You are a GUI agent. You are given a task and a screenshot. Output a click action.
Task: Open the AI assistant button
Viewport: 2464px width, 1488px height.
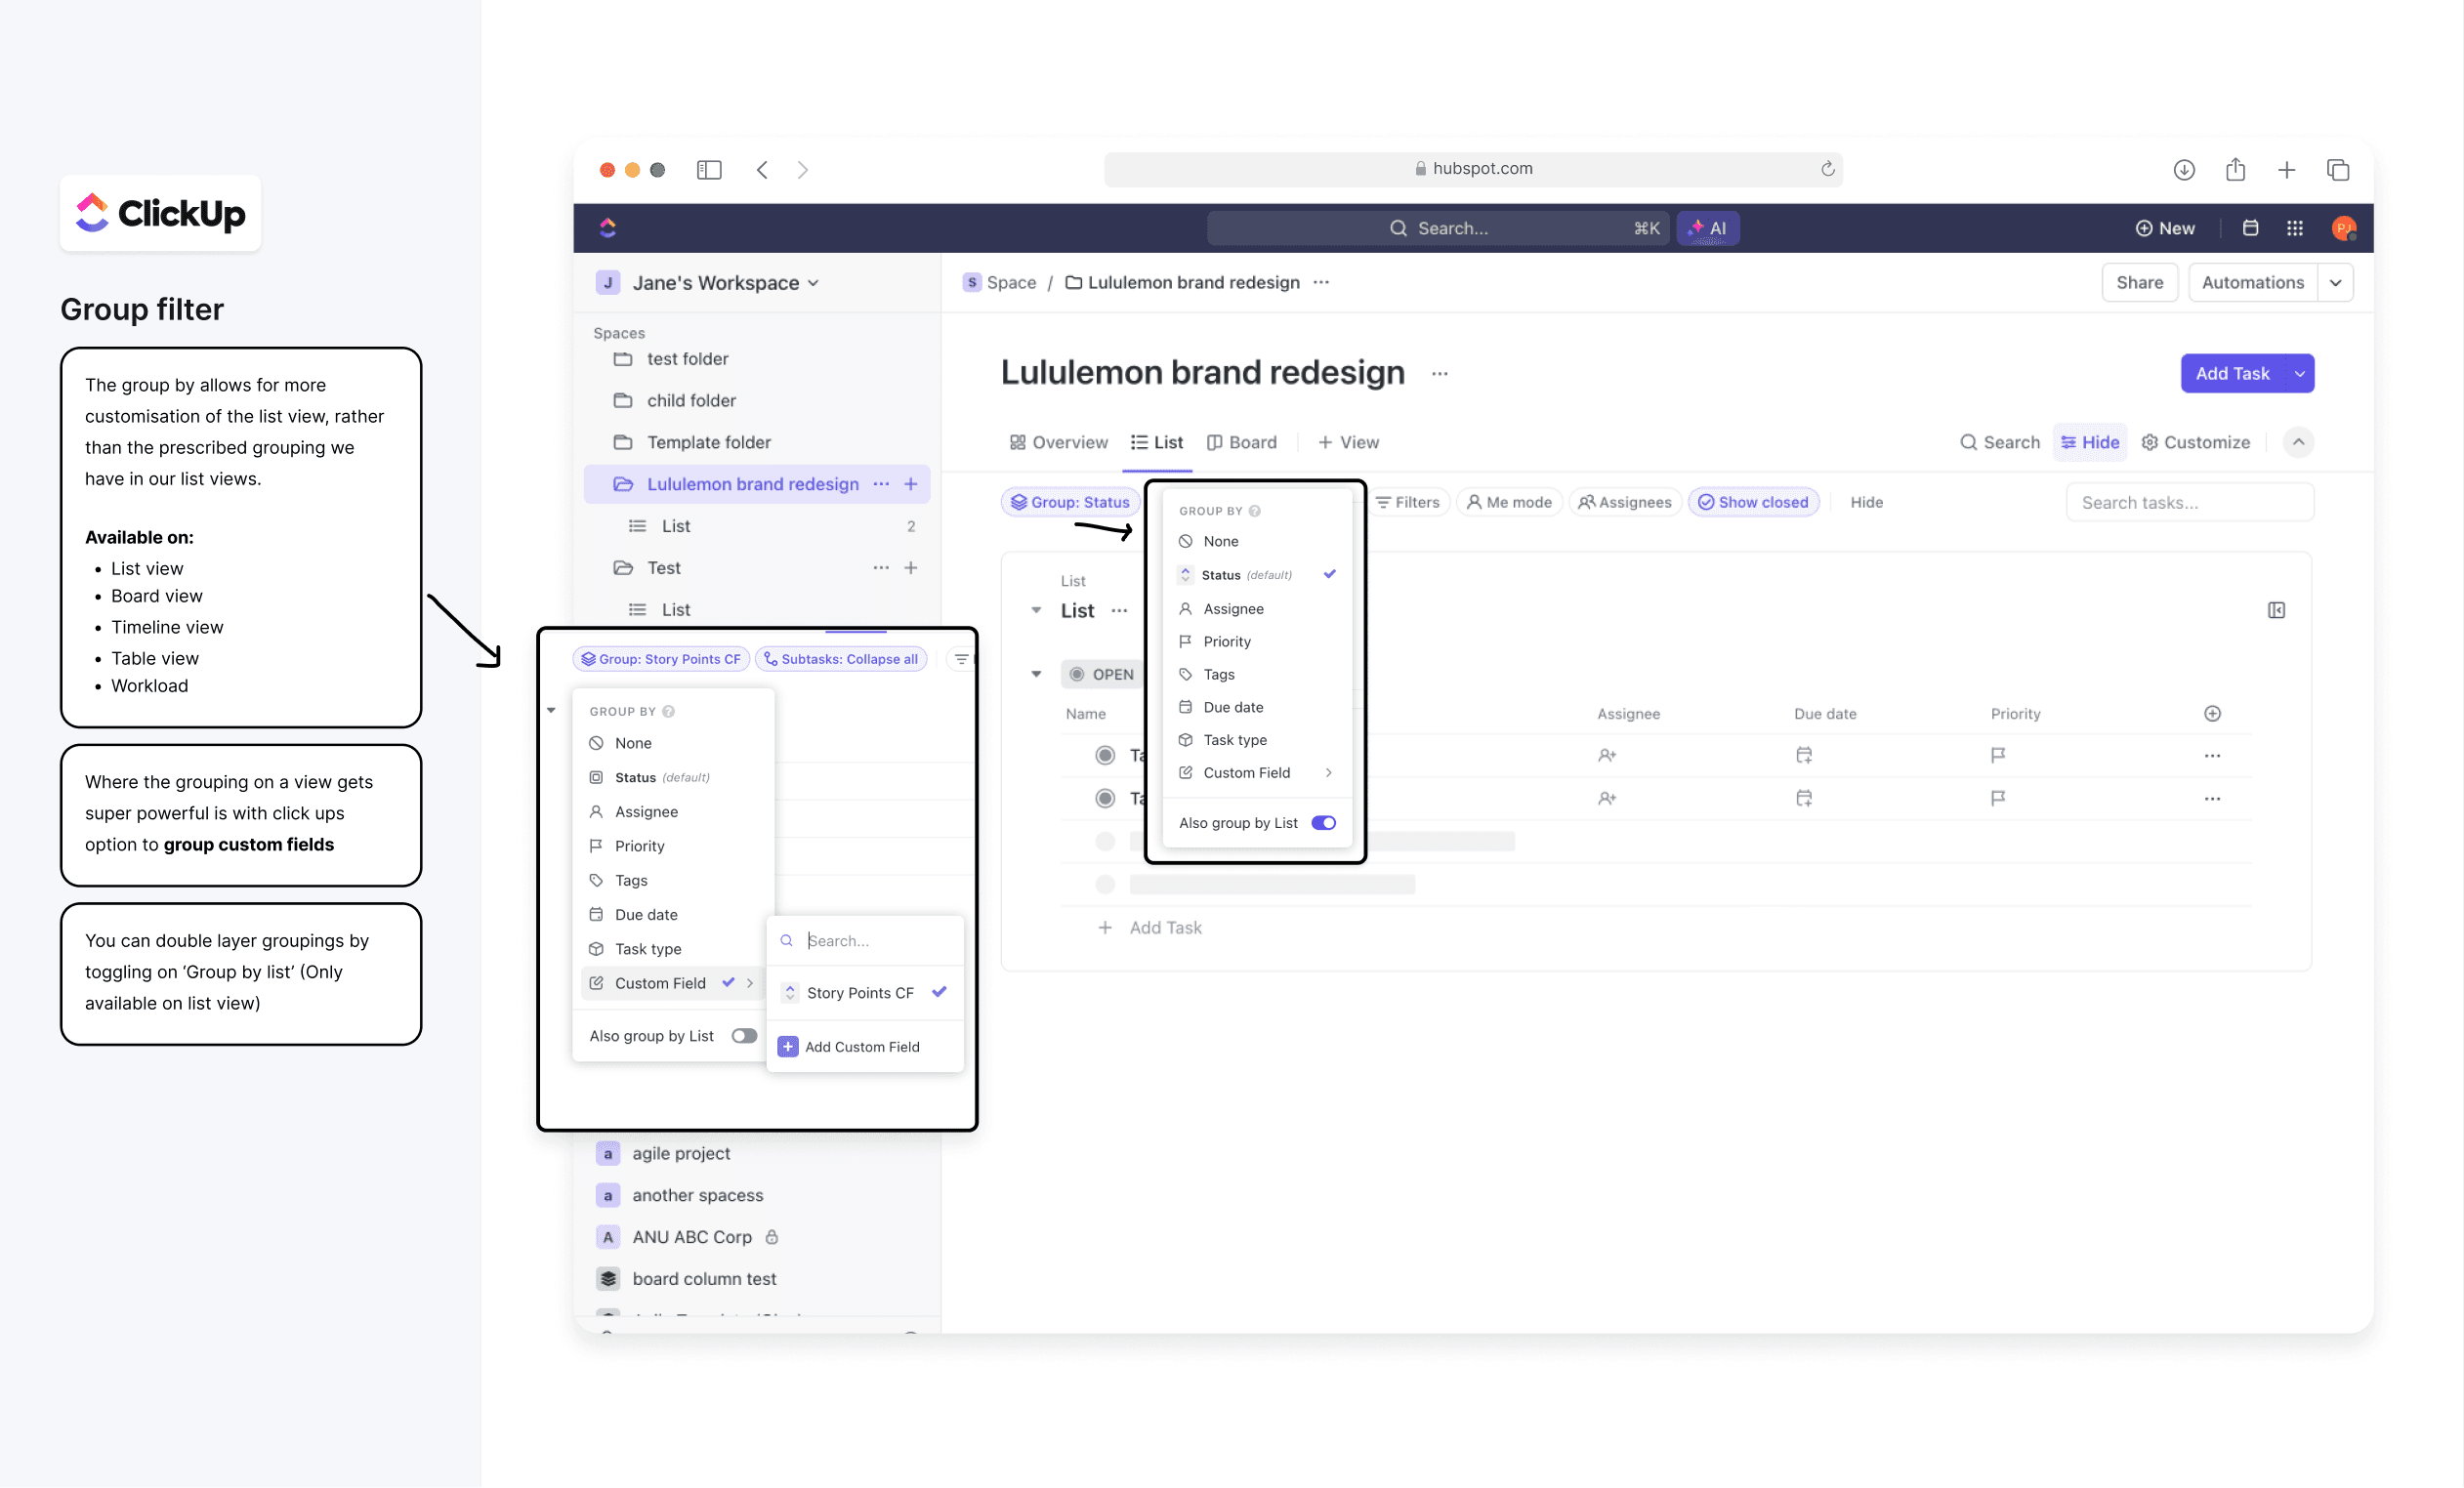pyautogui.click(x=1707, y=228)
